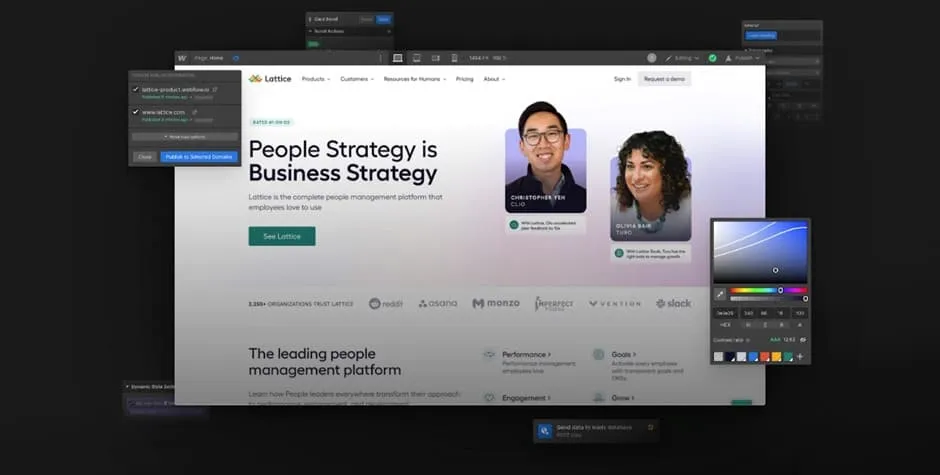The image size is (940, 475).
Task: Select the mobile landscape breakpoint icon
Action: [436, 58]
